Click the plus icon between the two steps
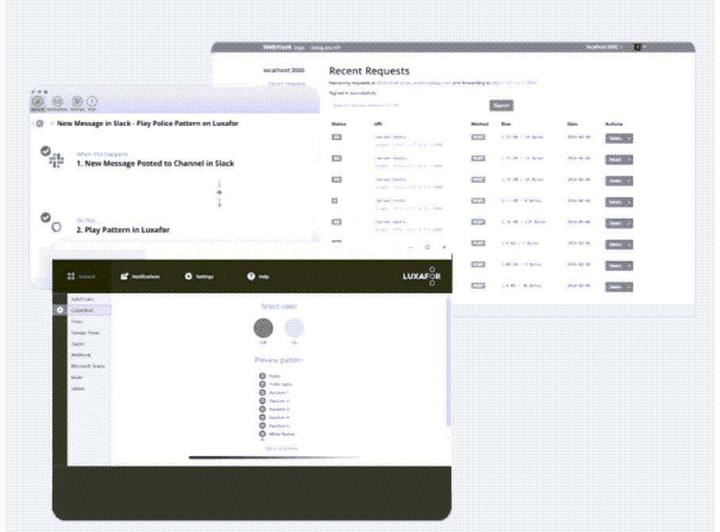This screenshot has height=532, width=720. pos(220,192)
